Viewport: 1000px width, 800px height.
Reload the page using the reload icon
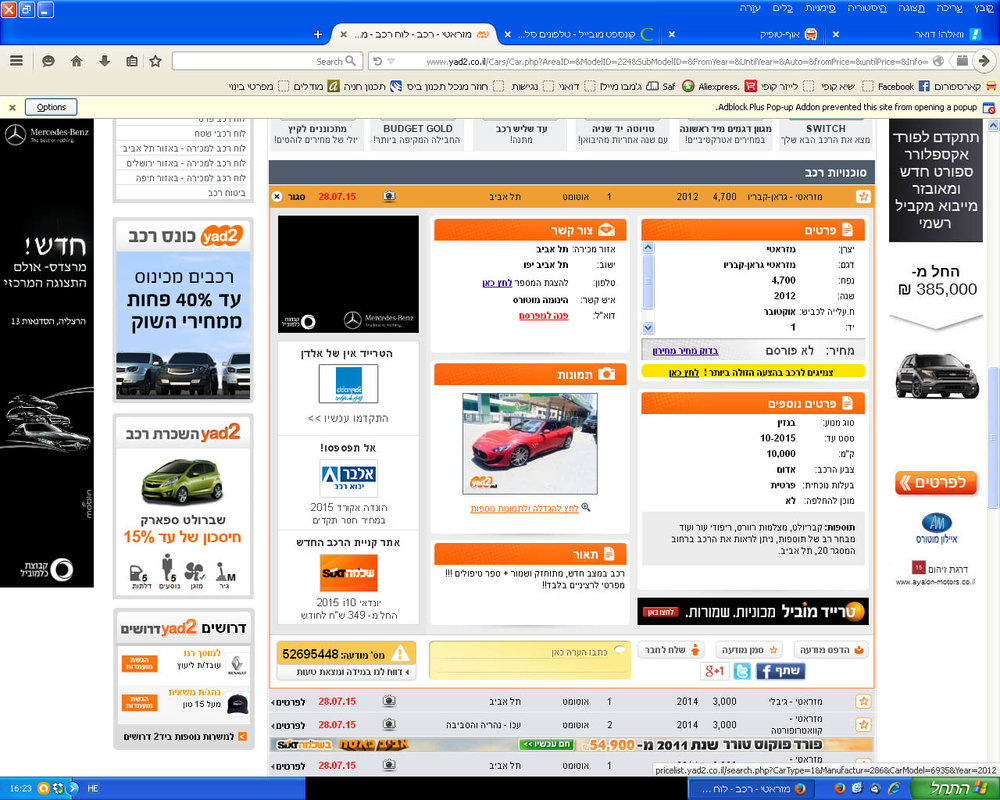click(x=378, y=61)
